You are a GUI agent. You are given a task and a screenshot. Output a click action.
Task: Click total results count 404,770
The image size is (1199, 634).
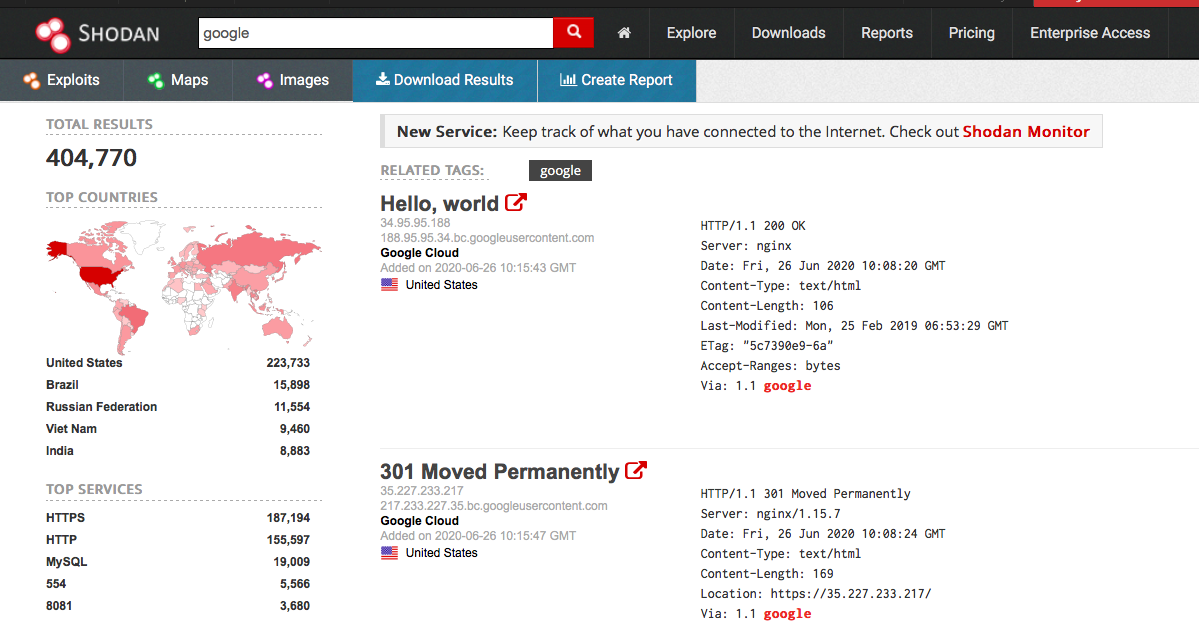91,158
